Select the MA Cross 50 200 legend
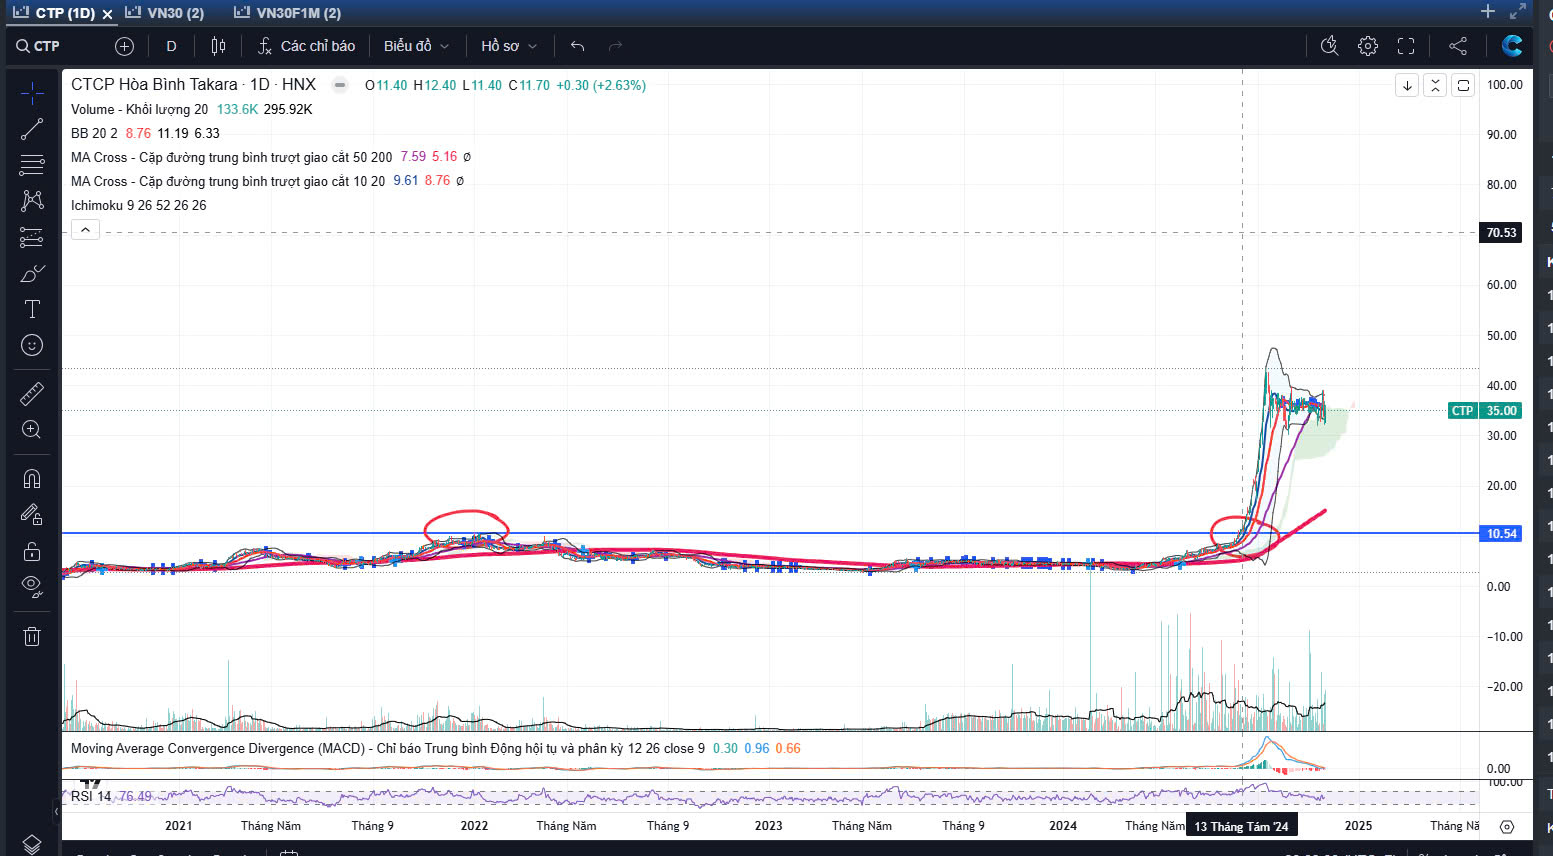The width and height of the screenshot is (1553, 856). click(232, 157)
